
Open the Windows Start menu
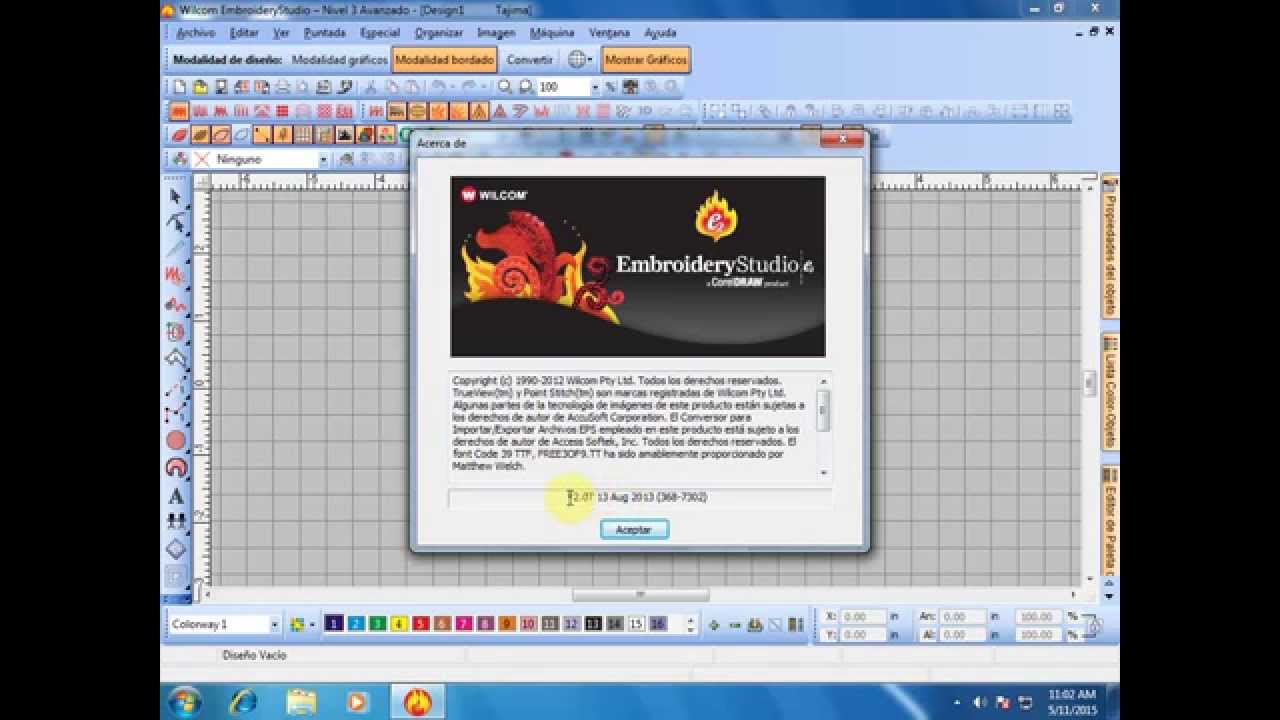point(185,702)
